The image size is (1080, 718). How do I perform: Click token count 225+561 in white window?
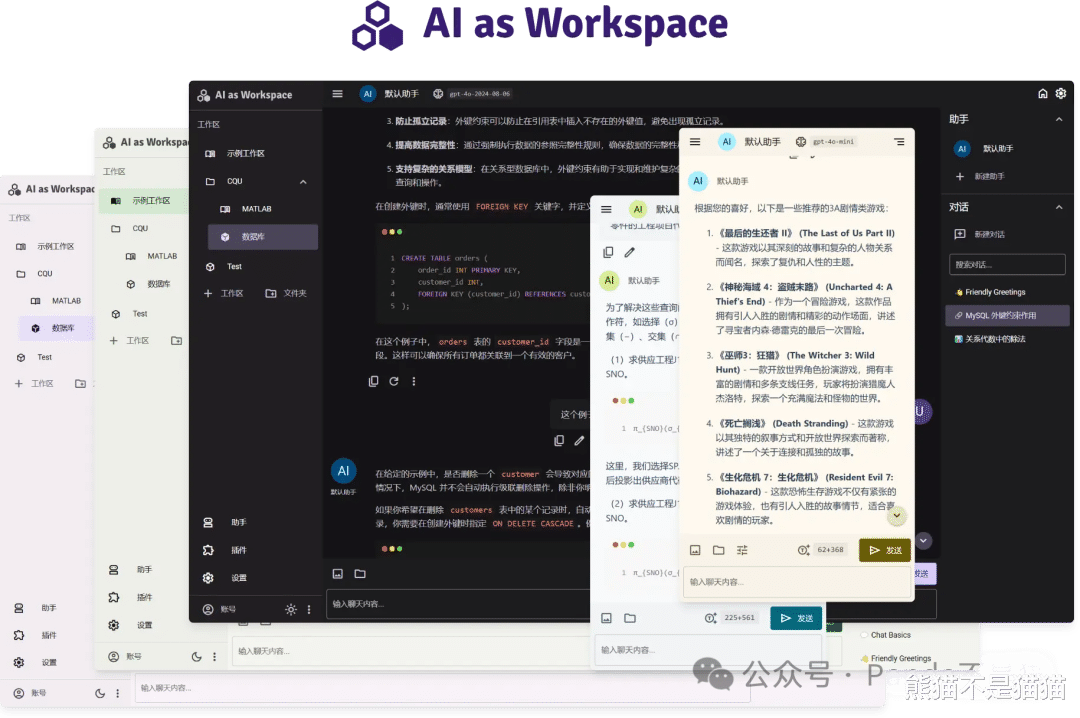pyautogui.click(x=739, y=618)
